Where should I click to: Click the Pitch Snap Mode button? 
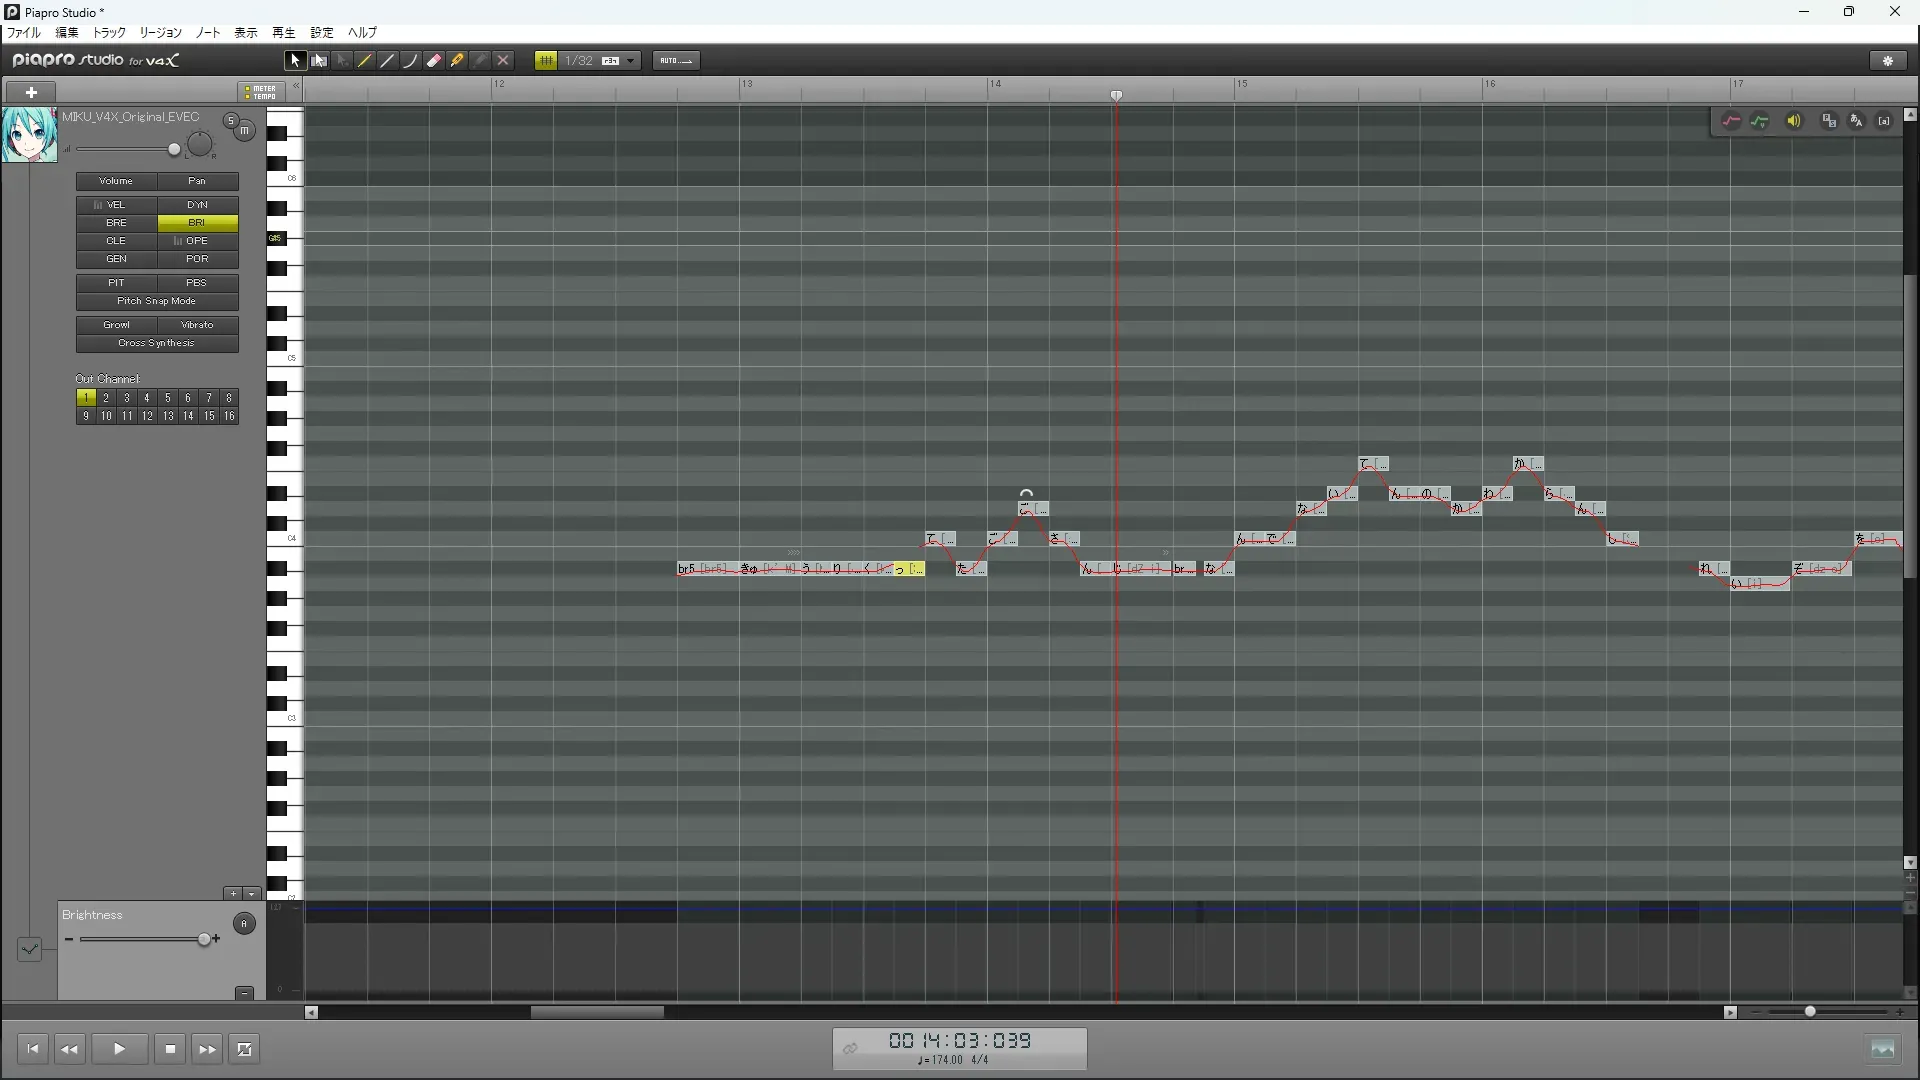[157, 301]
